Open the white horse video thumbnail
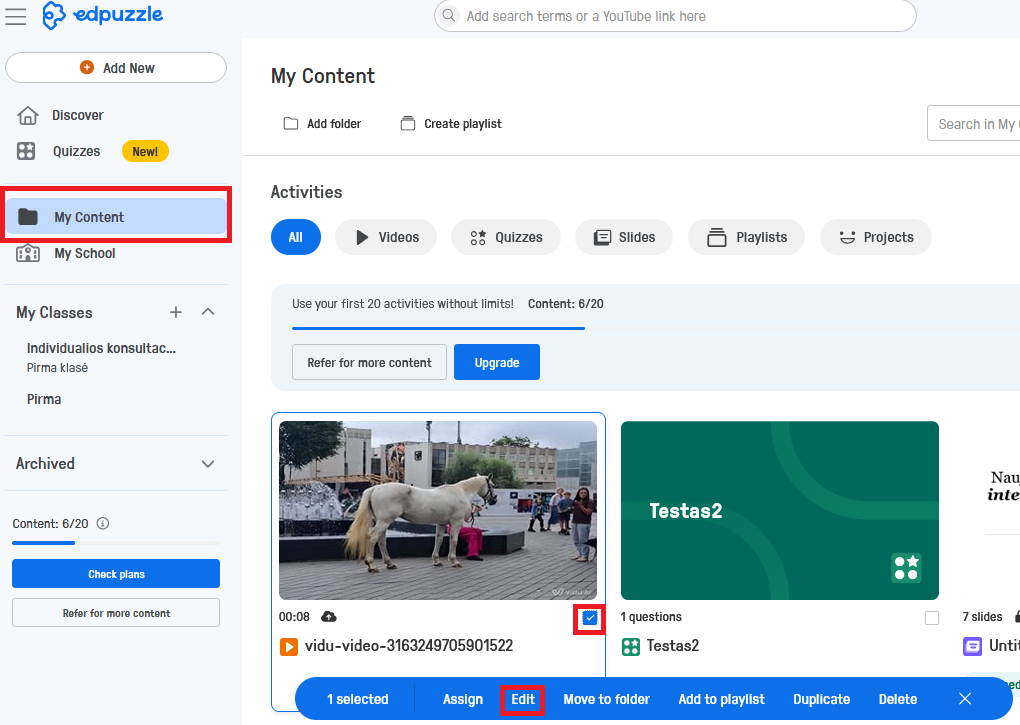 point(438,510)
